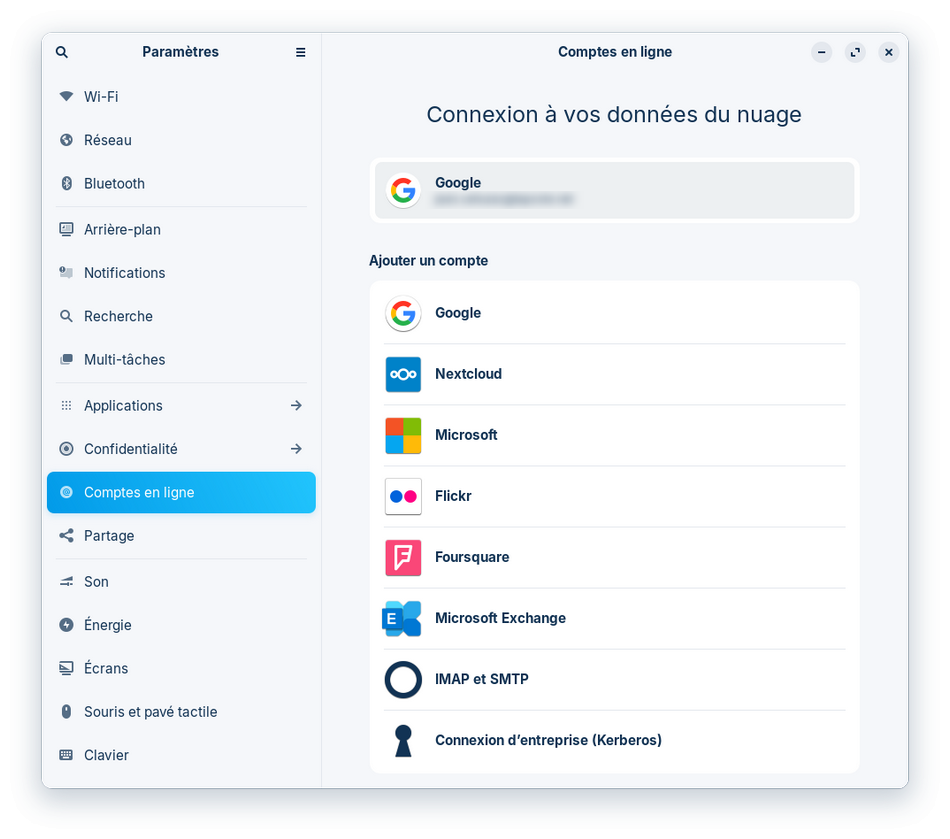Click the search icon in Paramètres header
This screenshot has height=839, width=950.
[62, 52]
